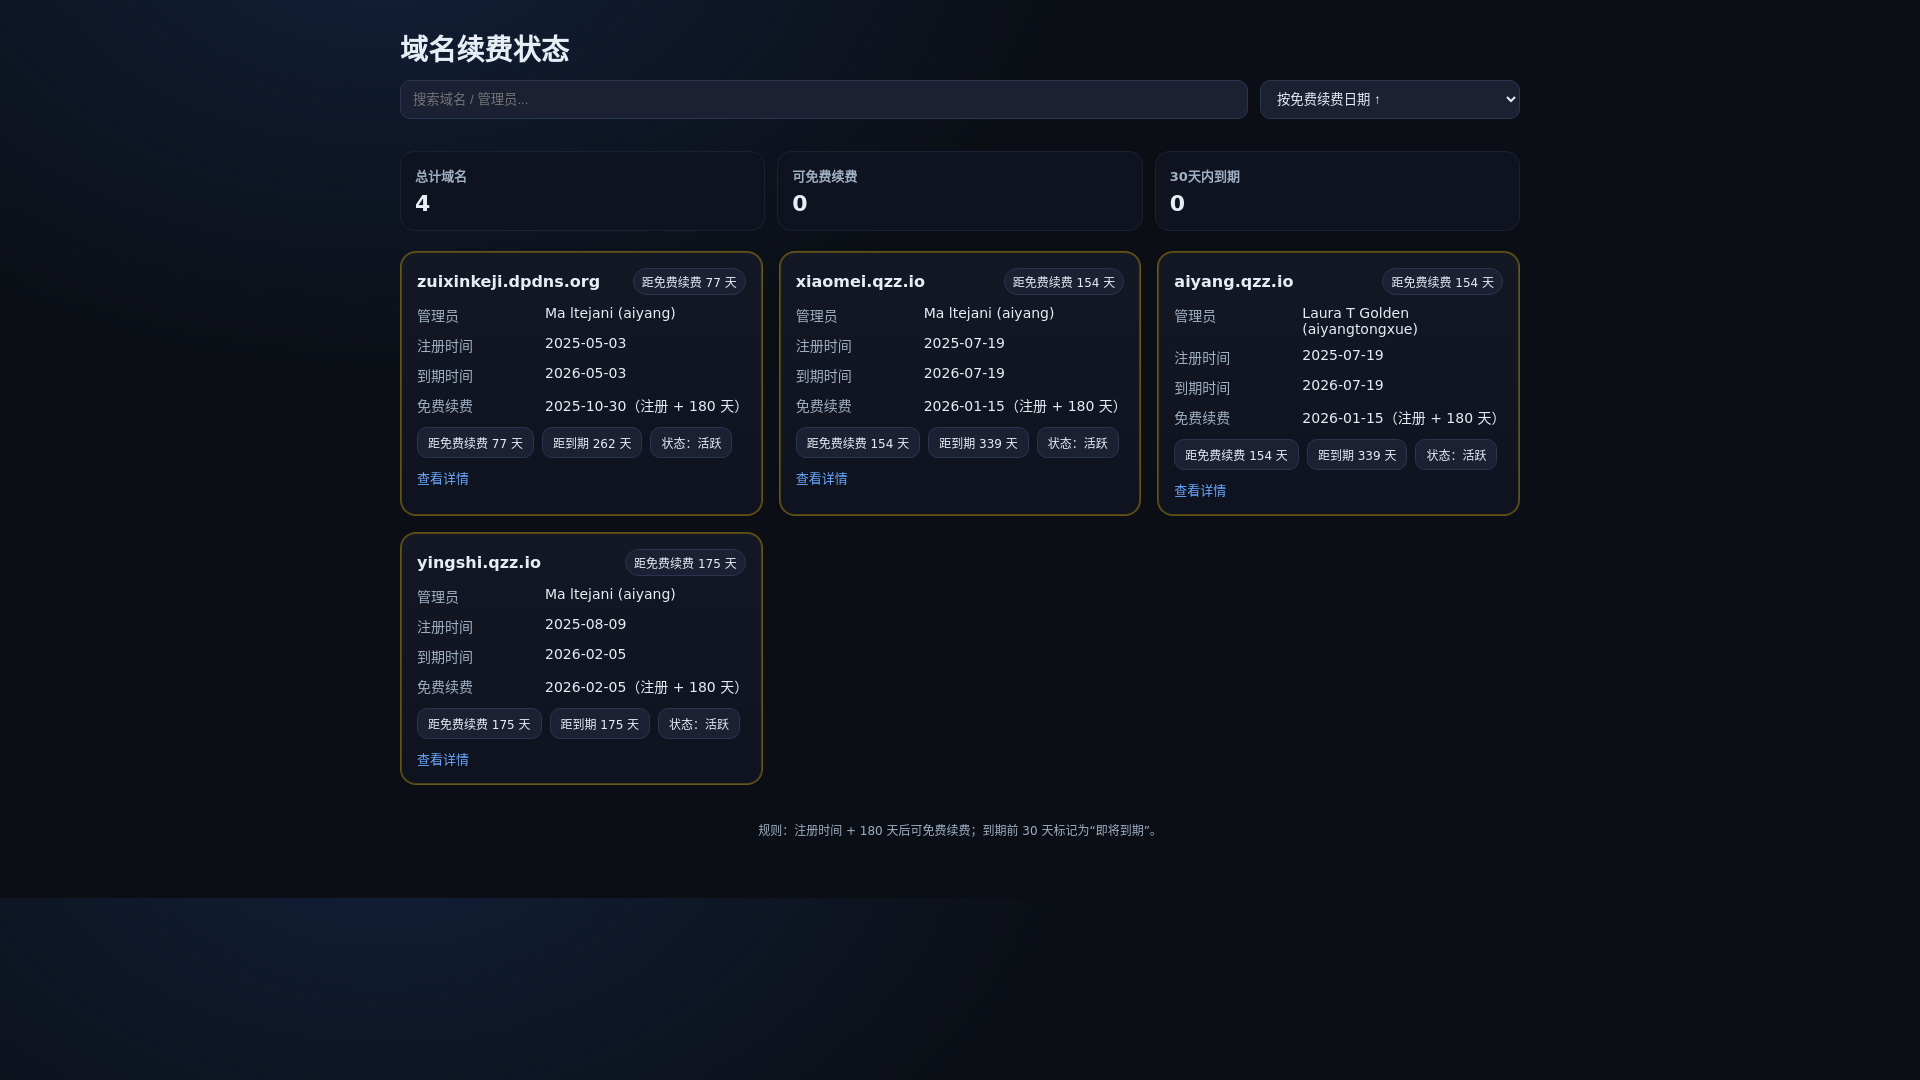Click registration date 2025-08-09
The height and width of the screenshot is (1080, 1920).
coord(585,624)
